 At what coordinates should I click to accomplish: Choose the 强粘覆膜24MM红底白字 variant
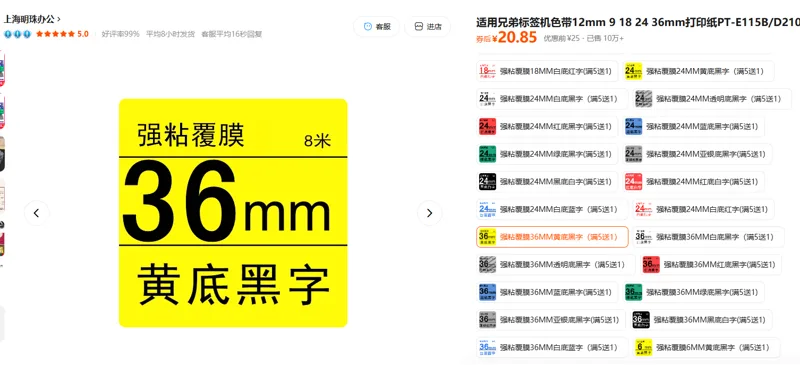(693, 181)
